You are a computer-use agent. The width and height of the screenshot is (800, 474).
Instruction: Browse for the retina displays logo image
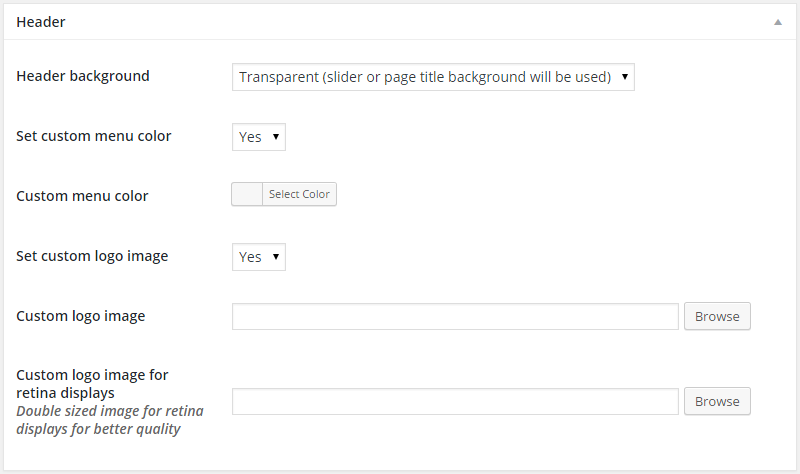(x=717, y=401)
